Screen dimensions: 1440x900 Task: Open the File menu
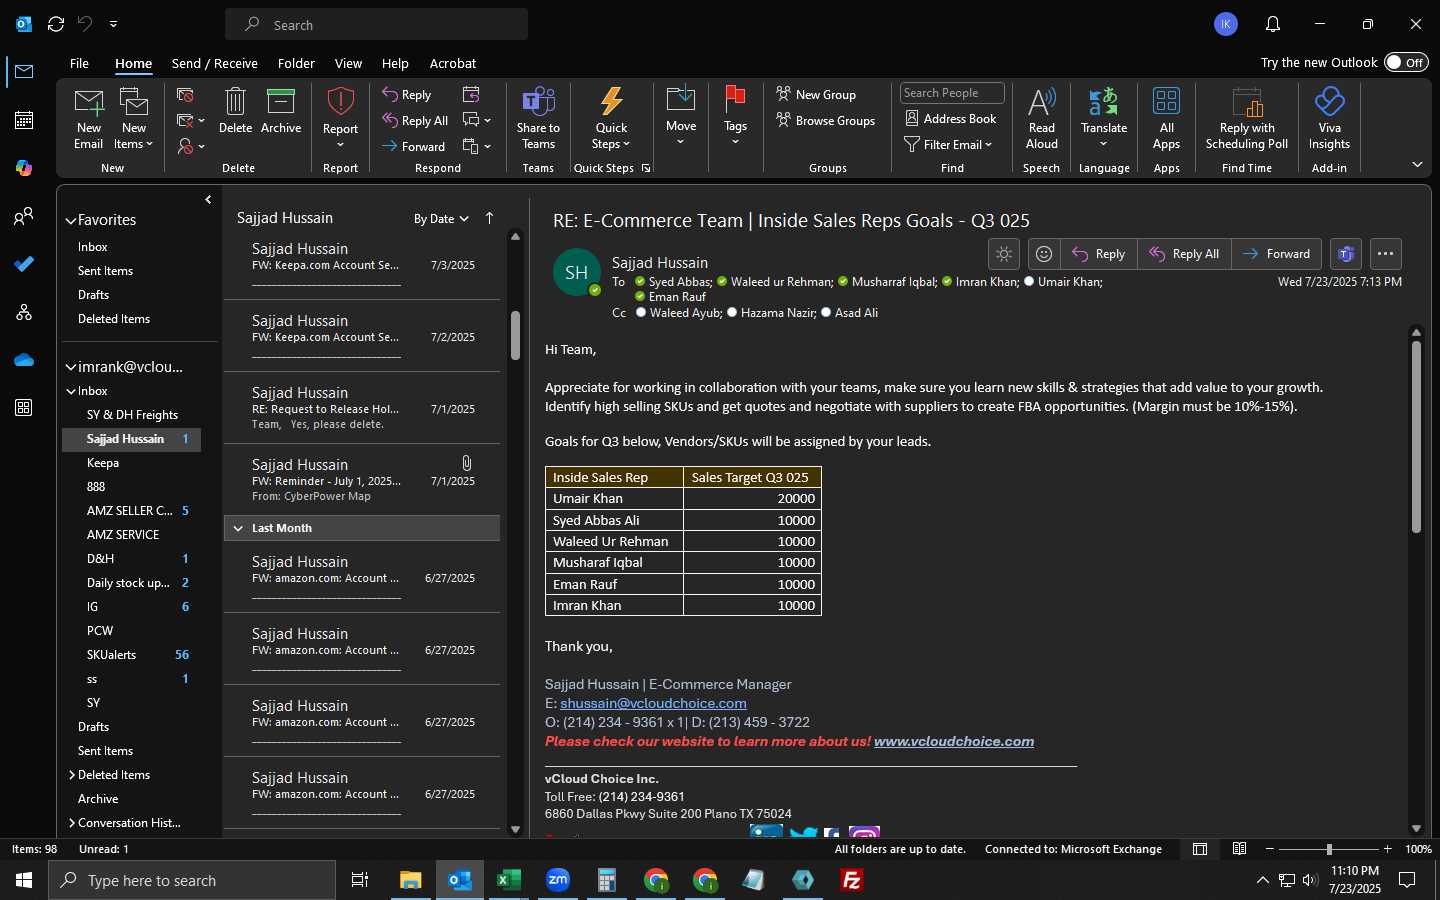(79, 63)
